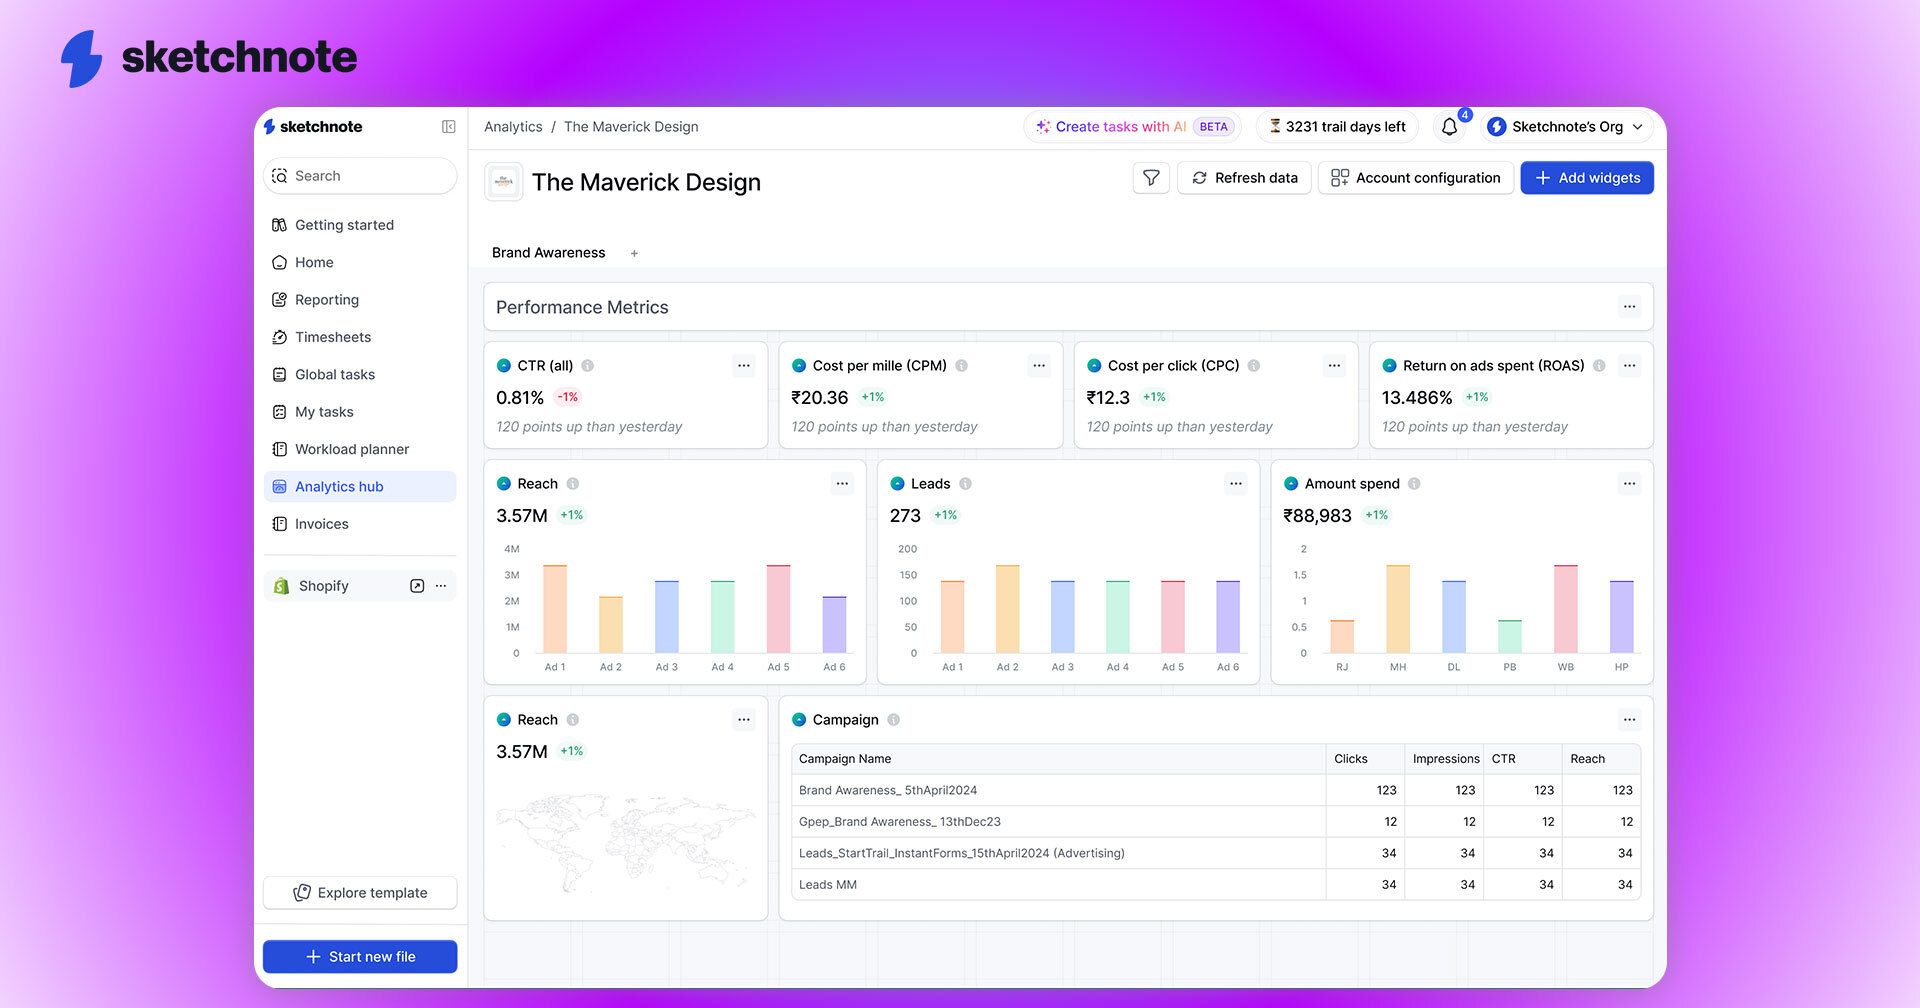Click Ad 2 bar in Leads chart
1920x1008 pixels.
(x=1008, y=609)
